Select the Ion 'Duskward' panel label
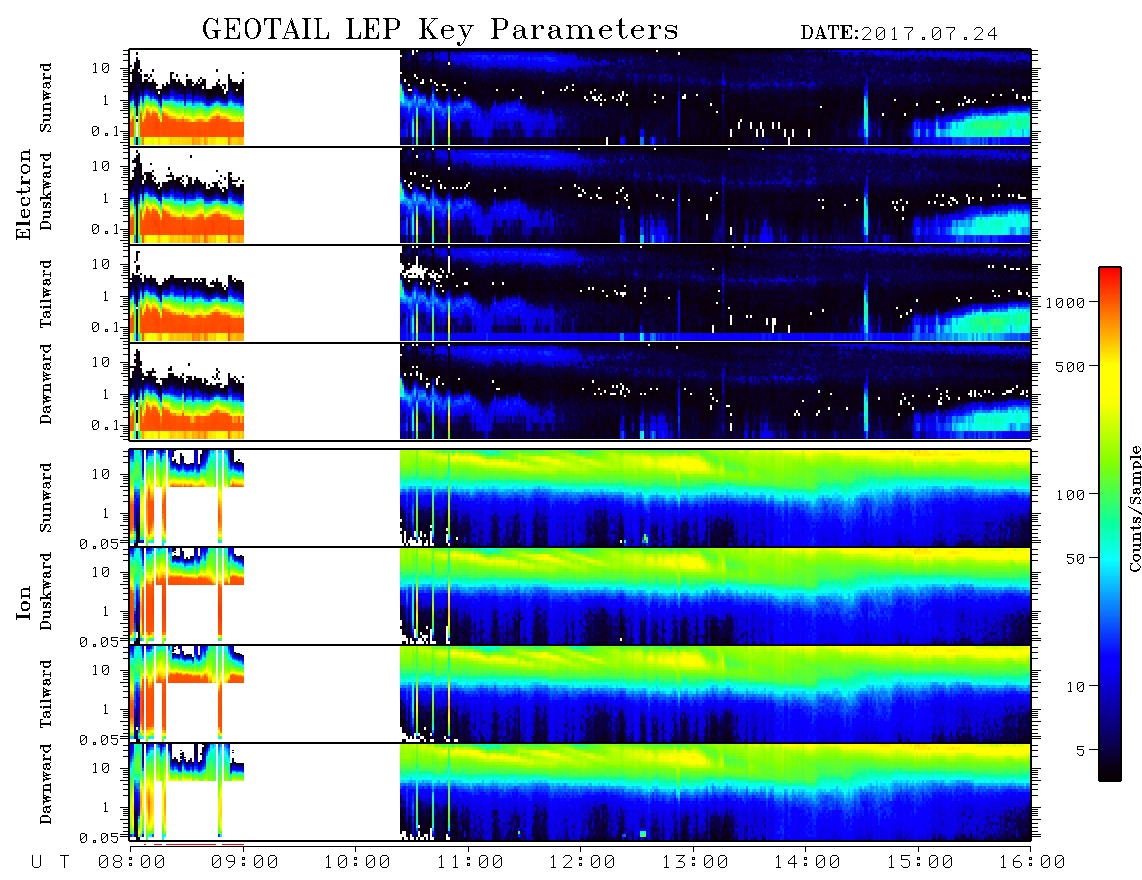This screenshot has height=880, width=1142. (x=46, y=592)
